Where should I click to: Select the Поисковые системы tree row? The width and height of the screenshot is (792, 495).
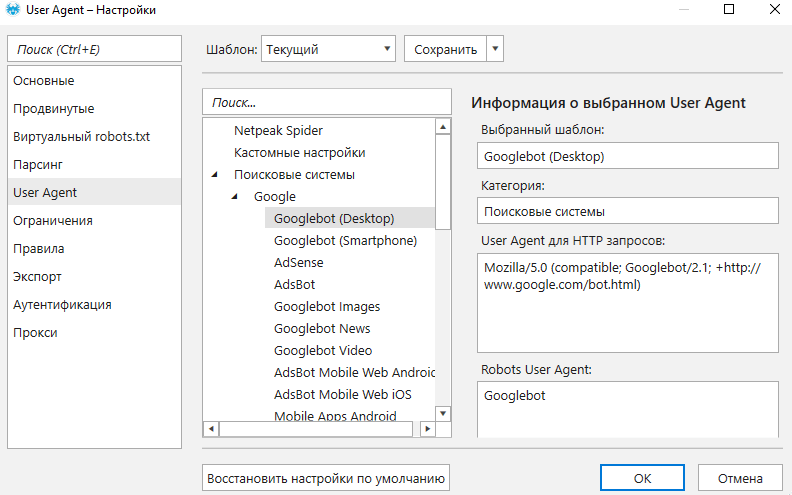(x=294, y=174)
